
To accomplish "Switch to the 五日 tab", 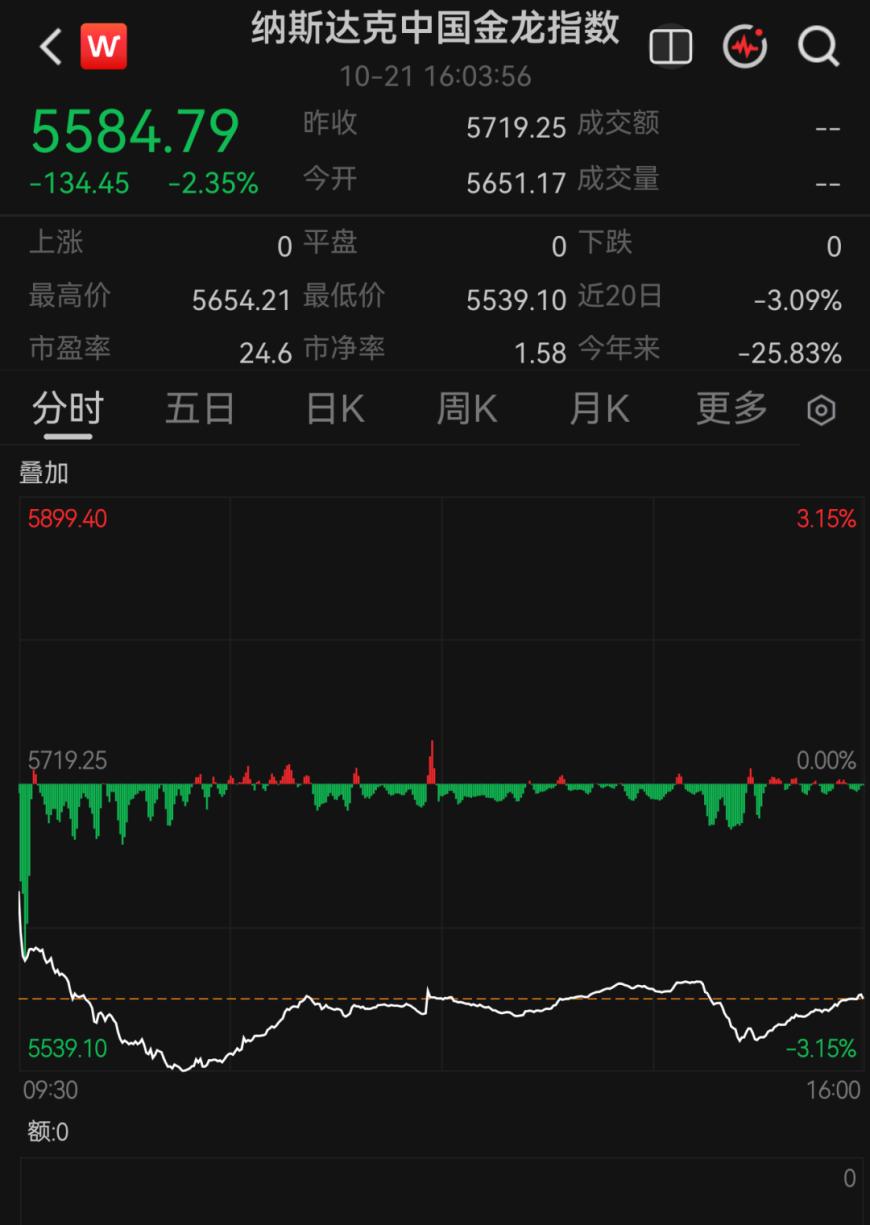I will pos(200,409).
